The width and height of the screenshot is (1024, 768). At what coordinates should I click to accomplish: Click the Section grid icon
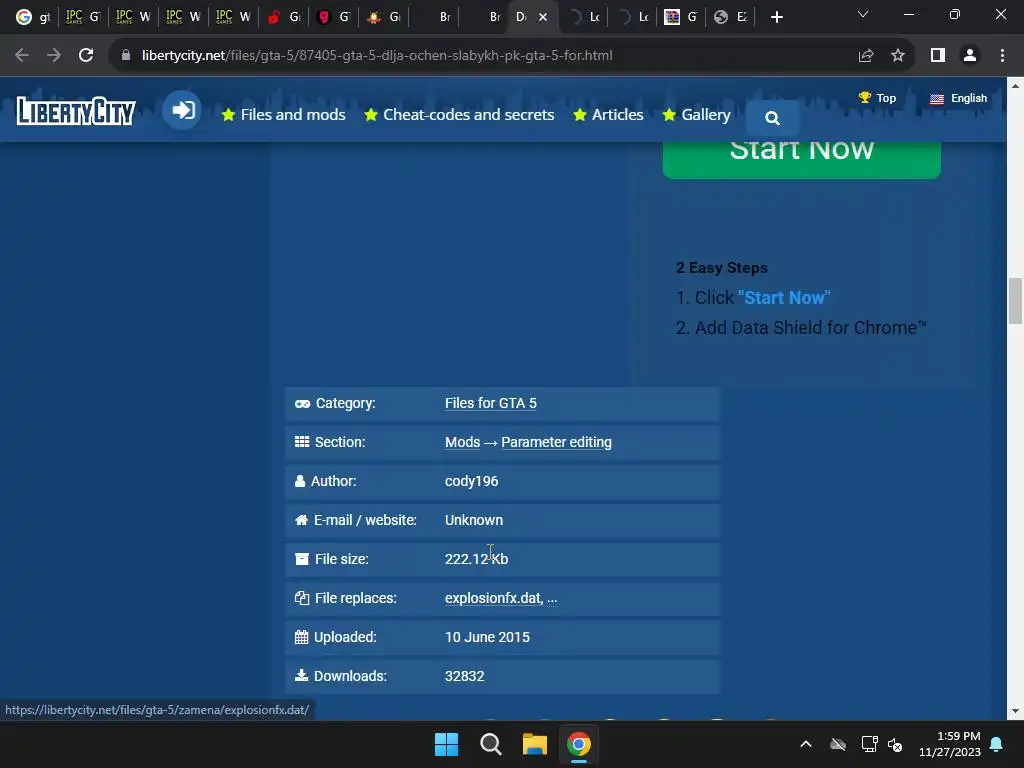point(302,442)
